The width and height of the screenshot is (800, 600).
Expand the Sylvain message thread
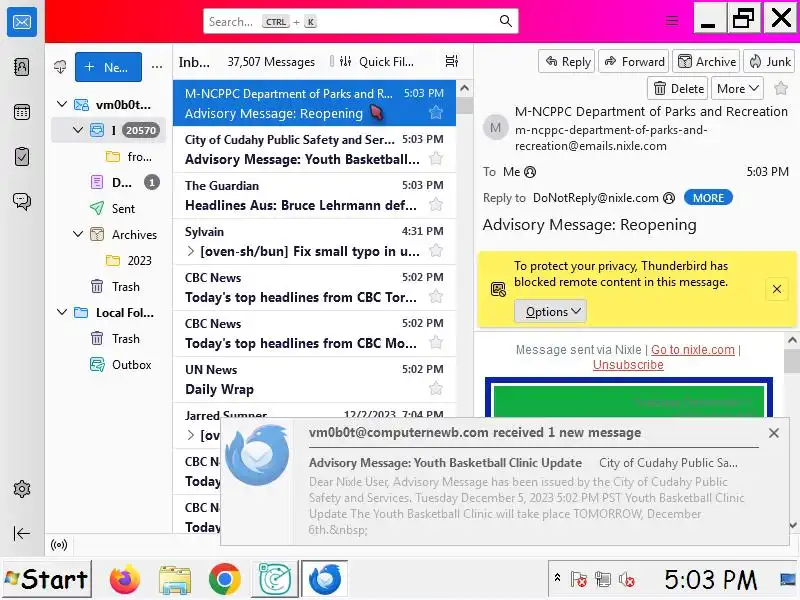point(190,251)
